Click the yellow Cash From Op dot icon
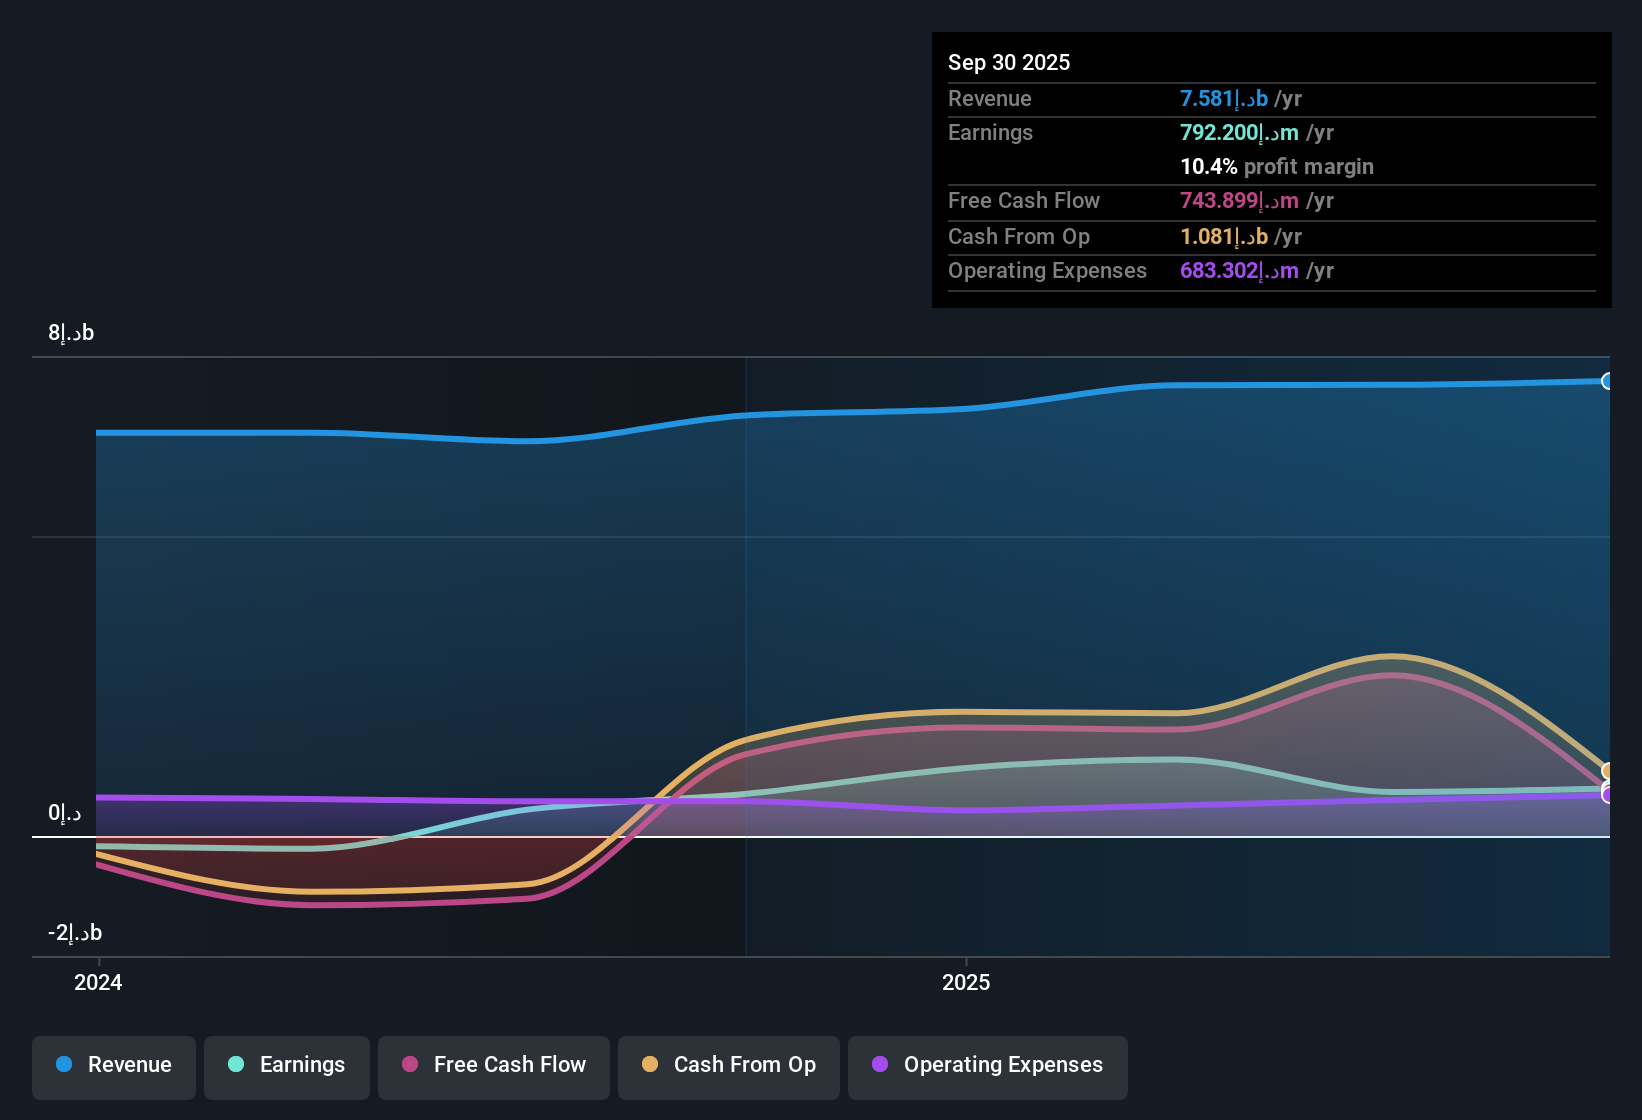The width and height of the screenshot is (1642, 1120). pyautogui.click(x=649, y=1065)
